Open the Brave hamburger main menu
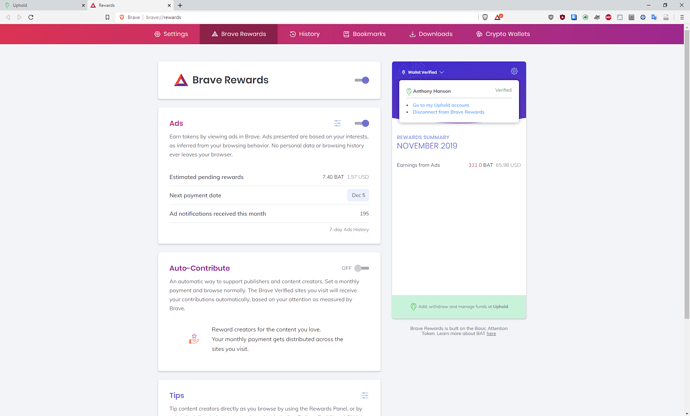The height and width of the screenshot is (416, 690). (682, 17)
